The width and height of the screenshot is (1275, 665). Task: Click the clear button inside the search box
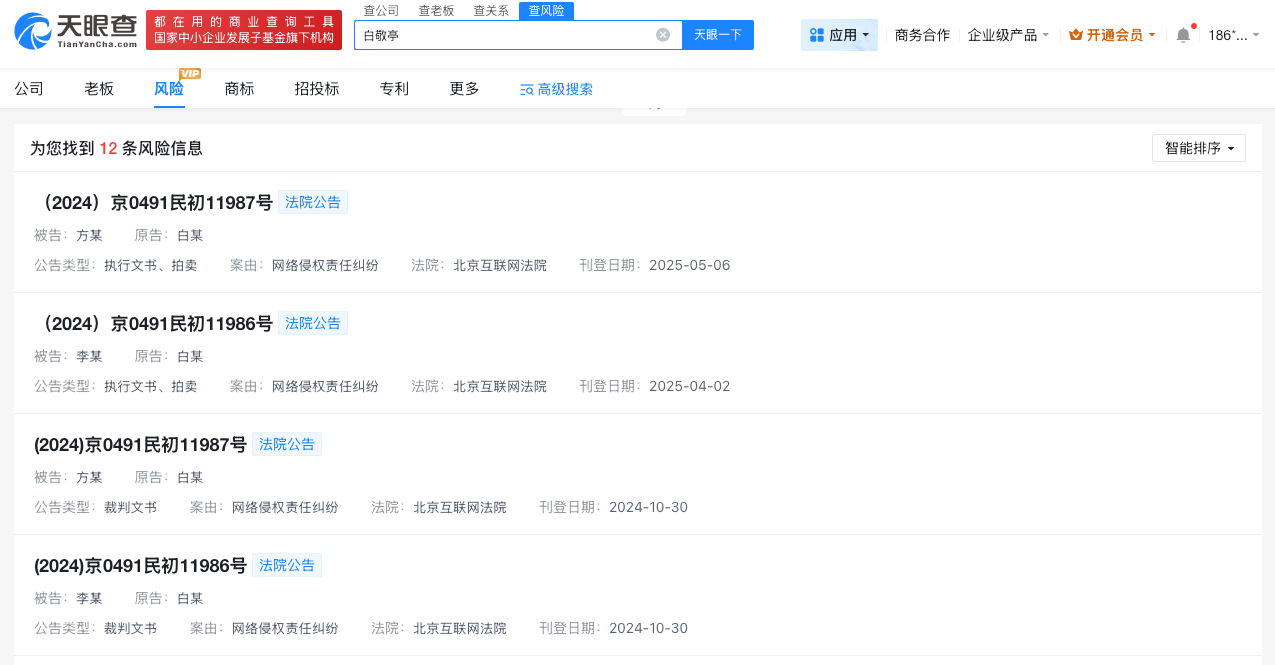[x=662, y=34]
